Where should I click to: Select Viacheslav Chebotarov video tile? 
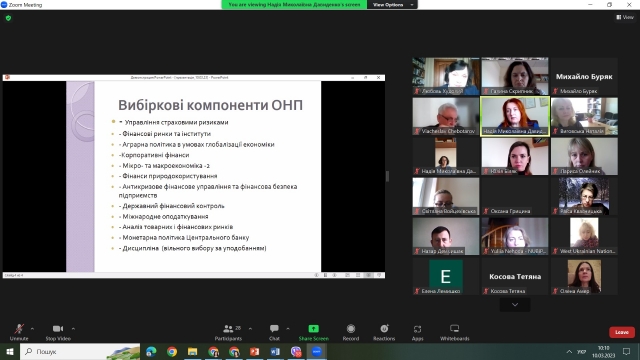446,116
